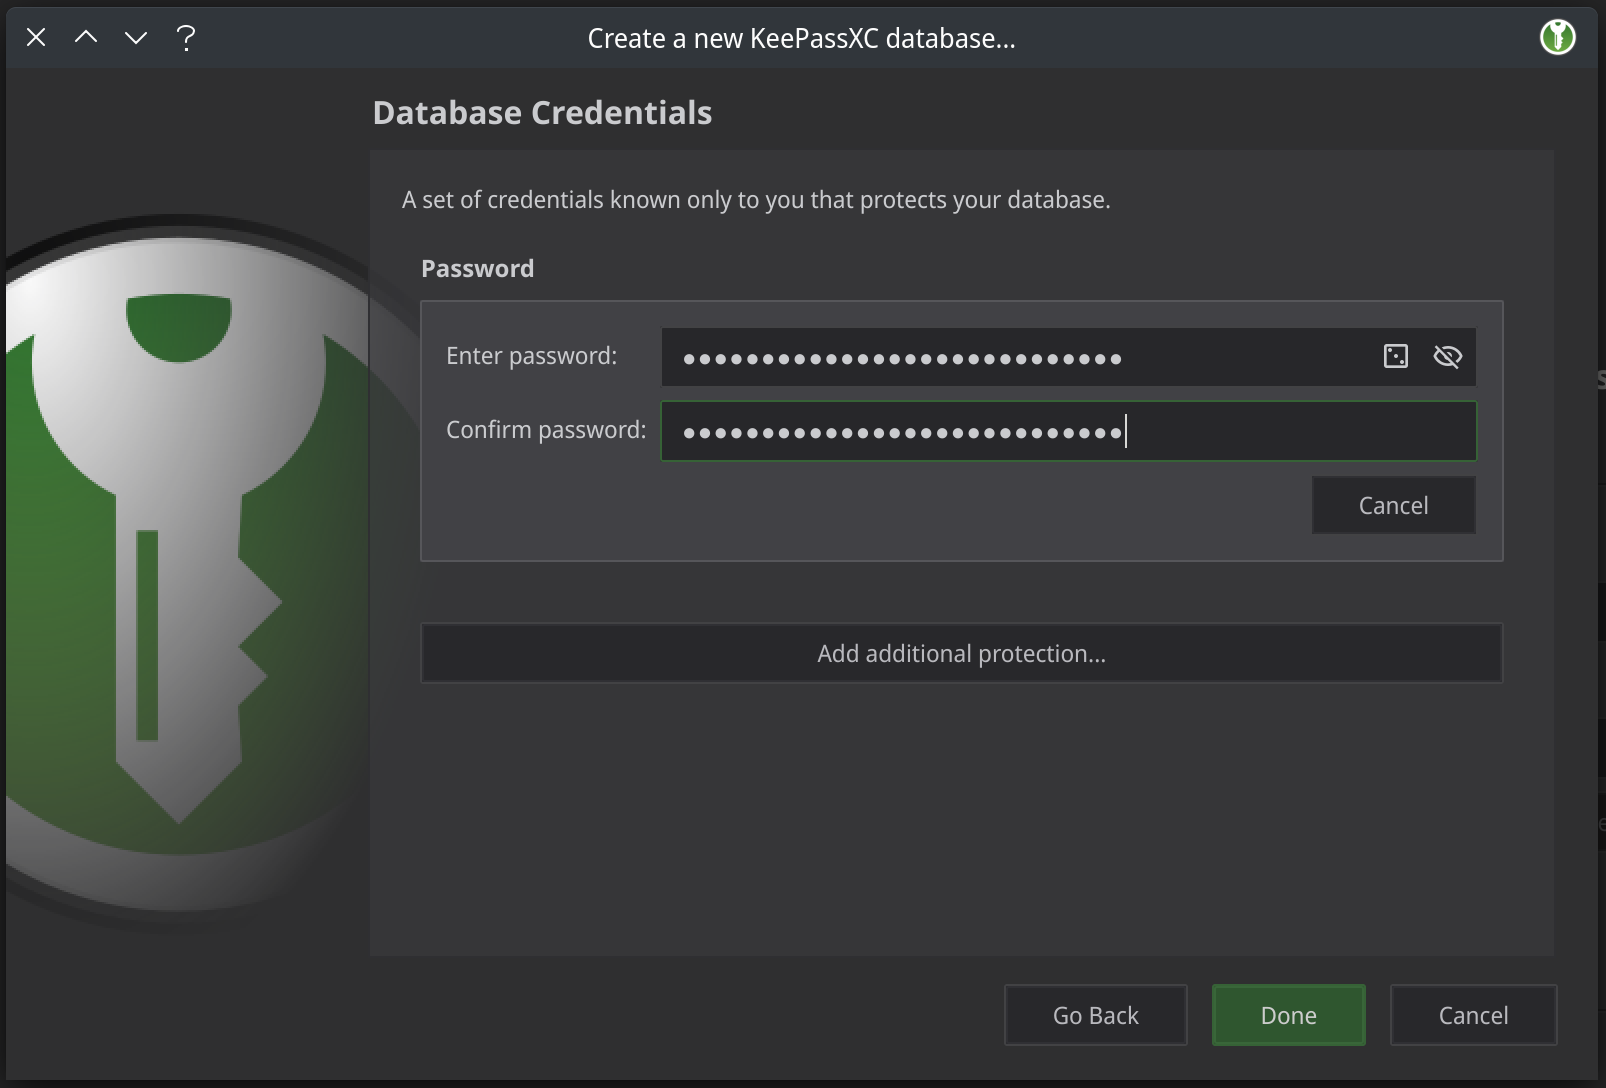Viewport: 1606px width, 1088px height.
Task: Click the down chevron in the titlebar
Action: tap(136, 37)
